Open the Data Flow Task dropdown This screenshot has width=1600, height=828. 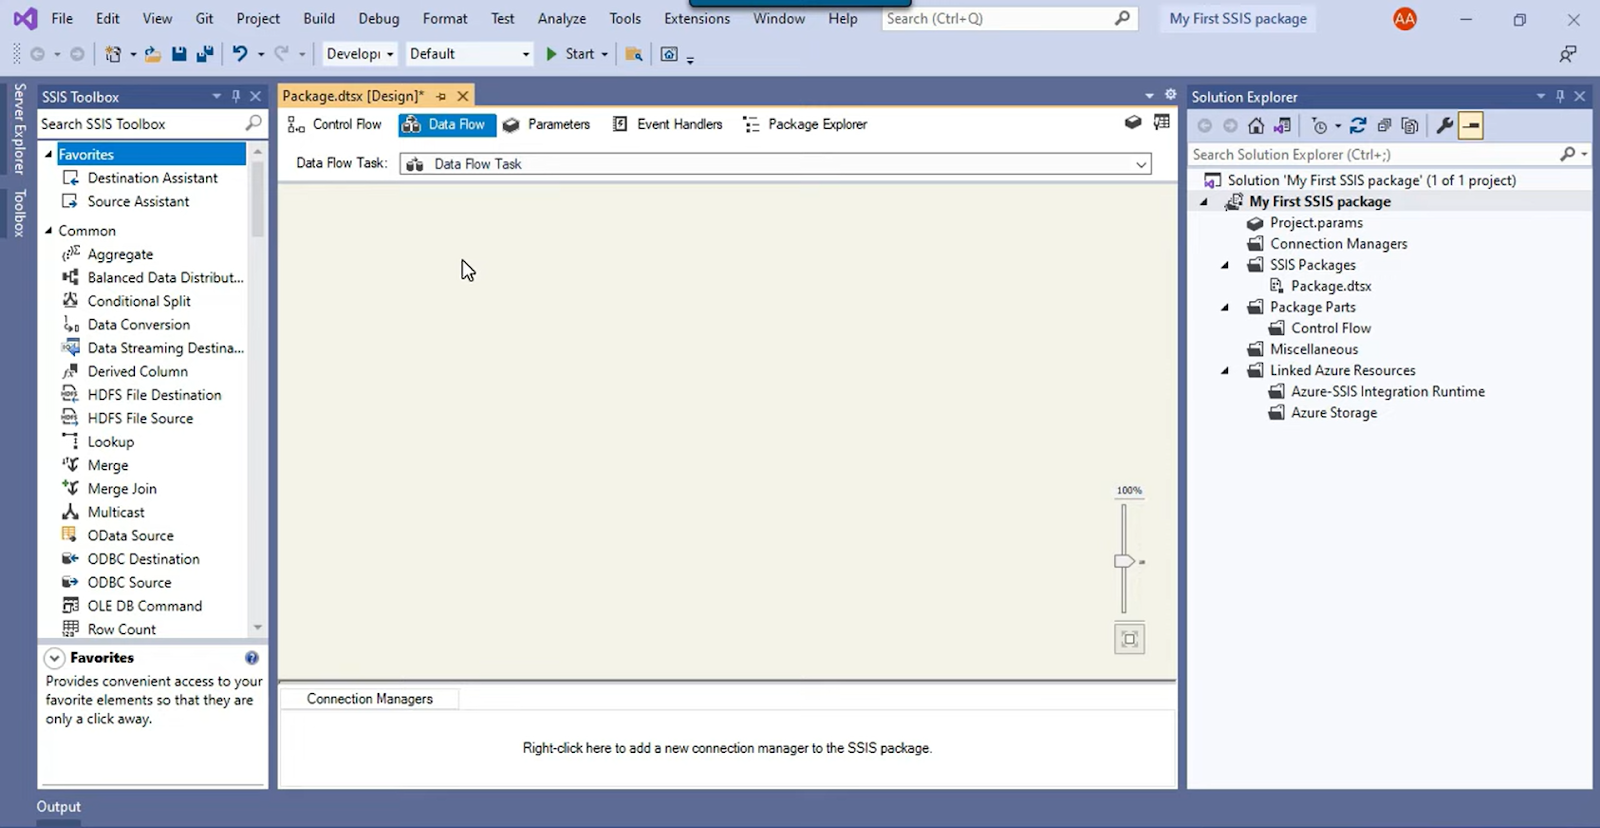1141,164
